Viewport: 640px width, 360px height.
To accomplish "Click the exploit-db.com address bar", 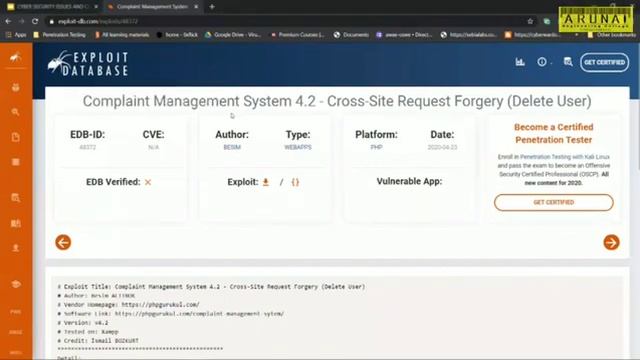I will tap(286, 21).
